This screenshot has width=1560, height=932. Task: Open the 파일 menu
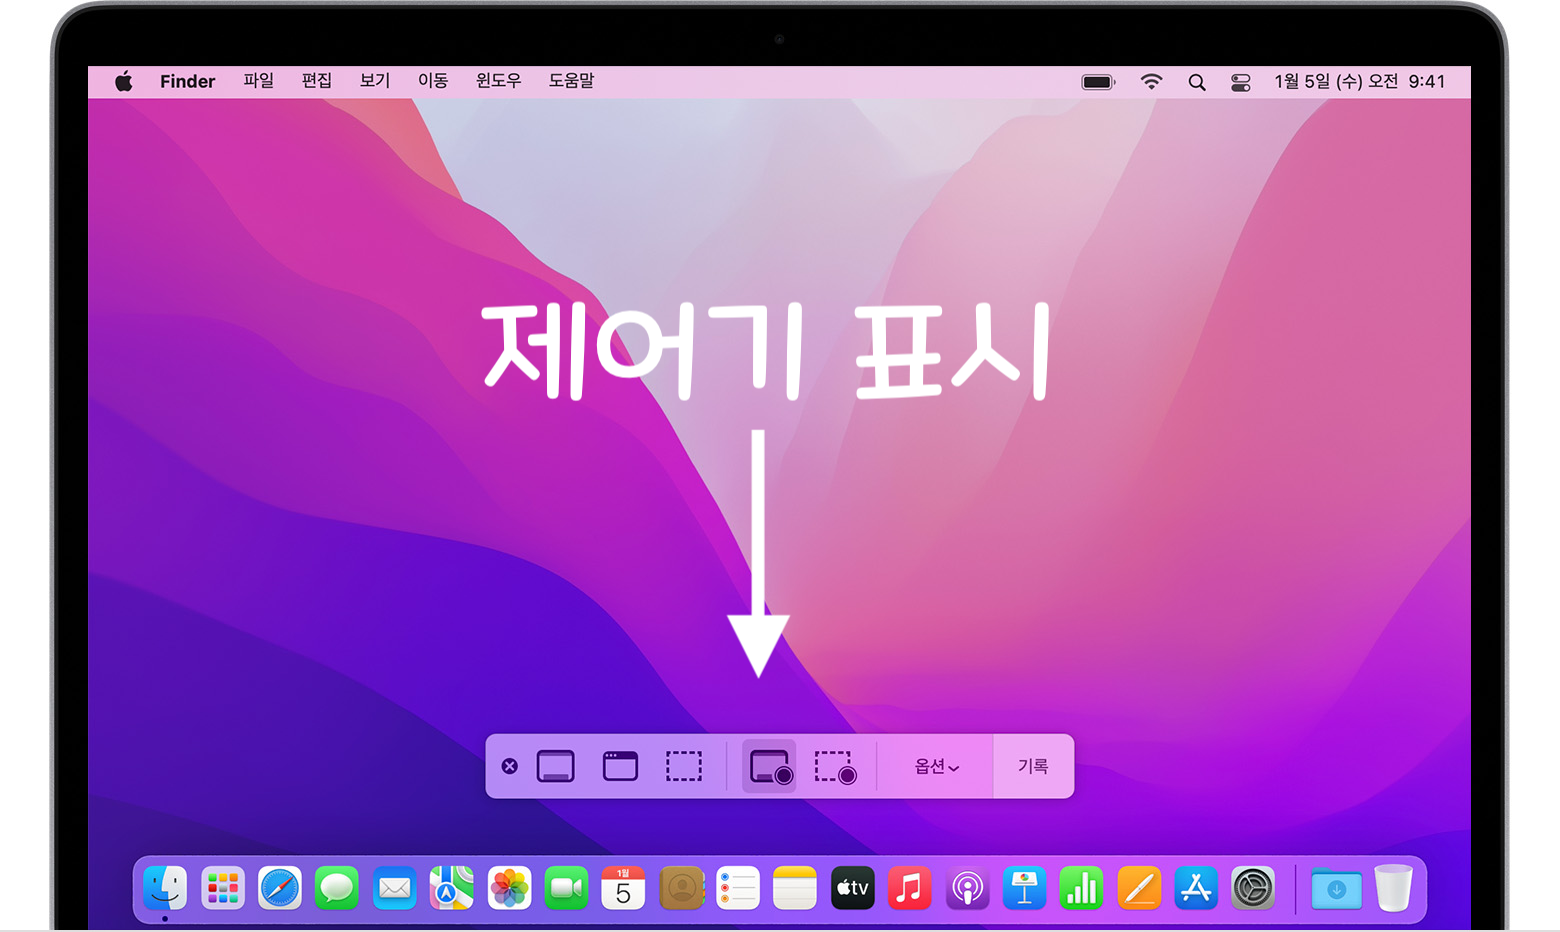258,81
